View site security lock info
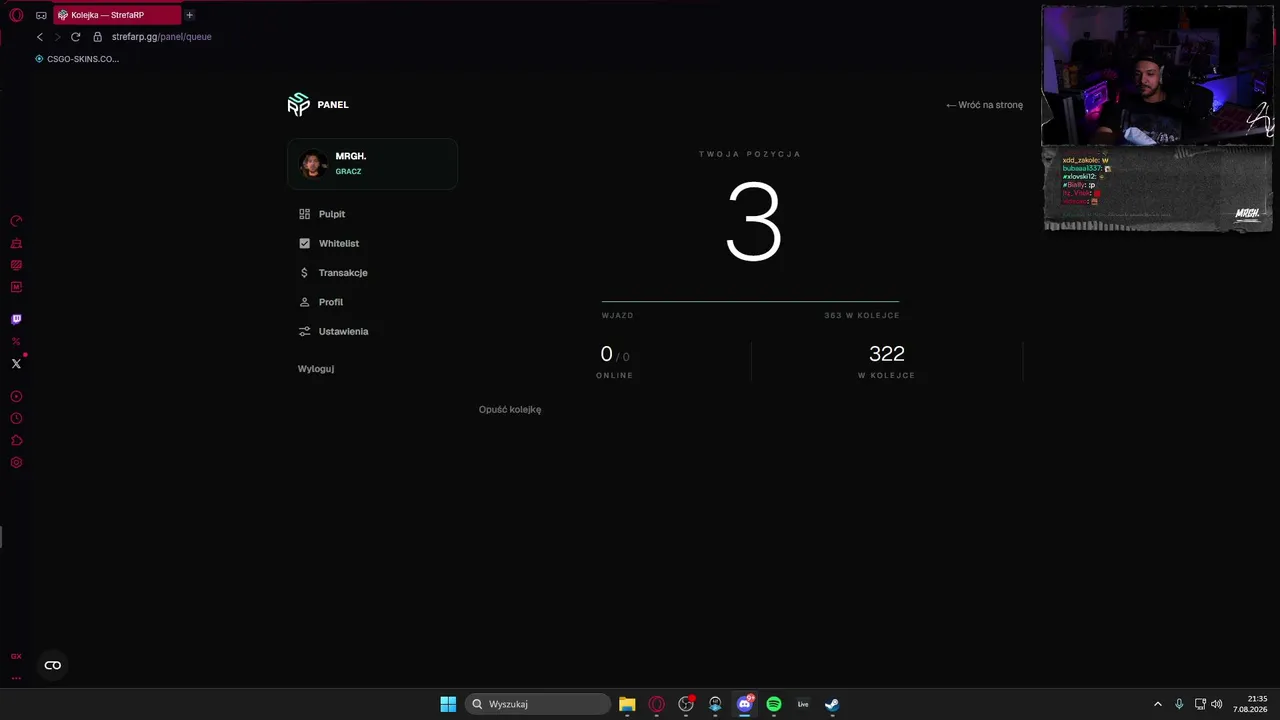 pos(97,37)
